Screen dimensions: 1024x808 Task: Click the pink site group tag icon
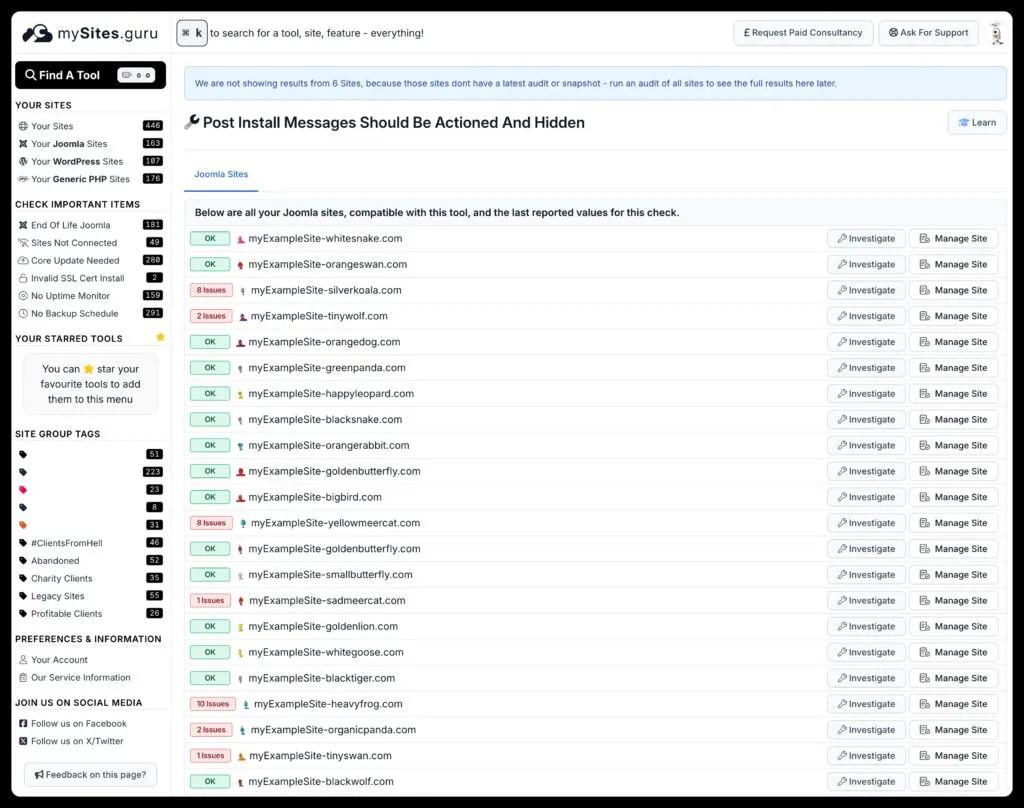click(23, 490)
